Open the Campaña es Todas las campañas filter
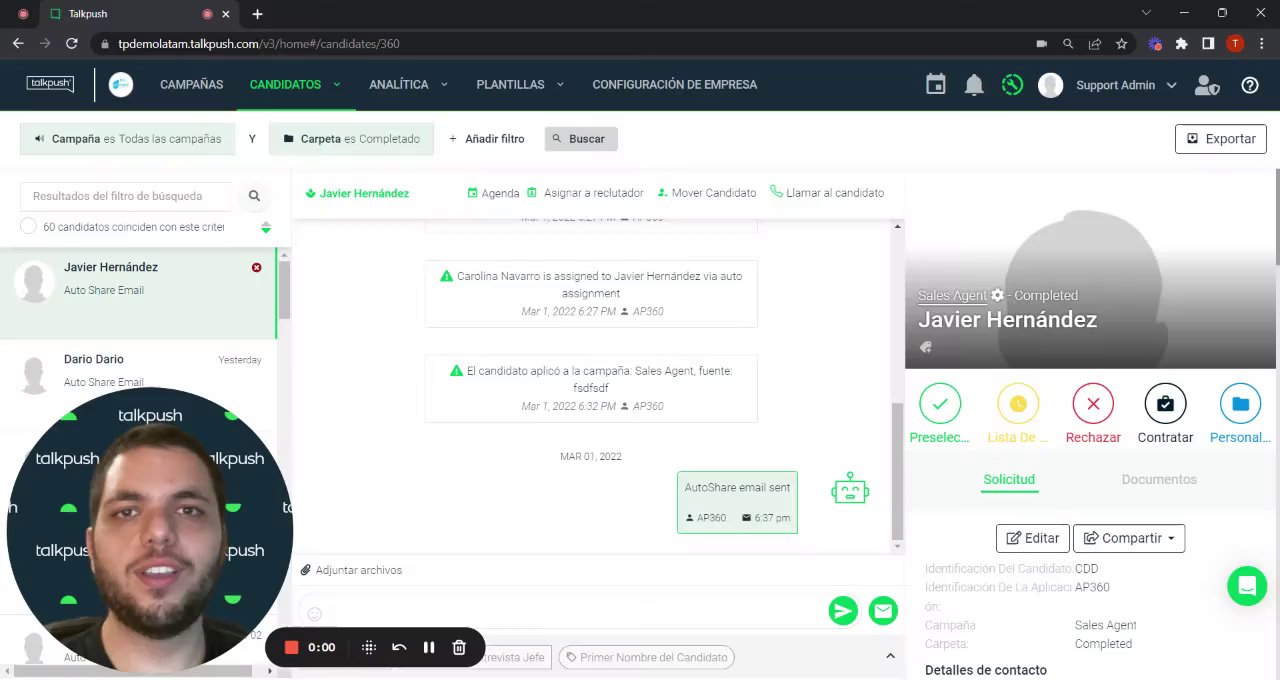Screen dimensions: 1280x680 [x=127, y=139]
